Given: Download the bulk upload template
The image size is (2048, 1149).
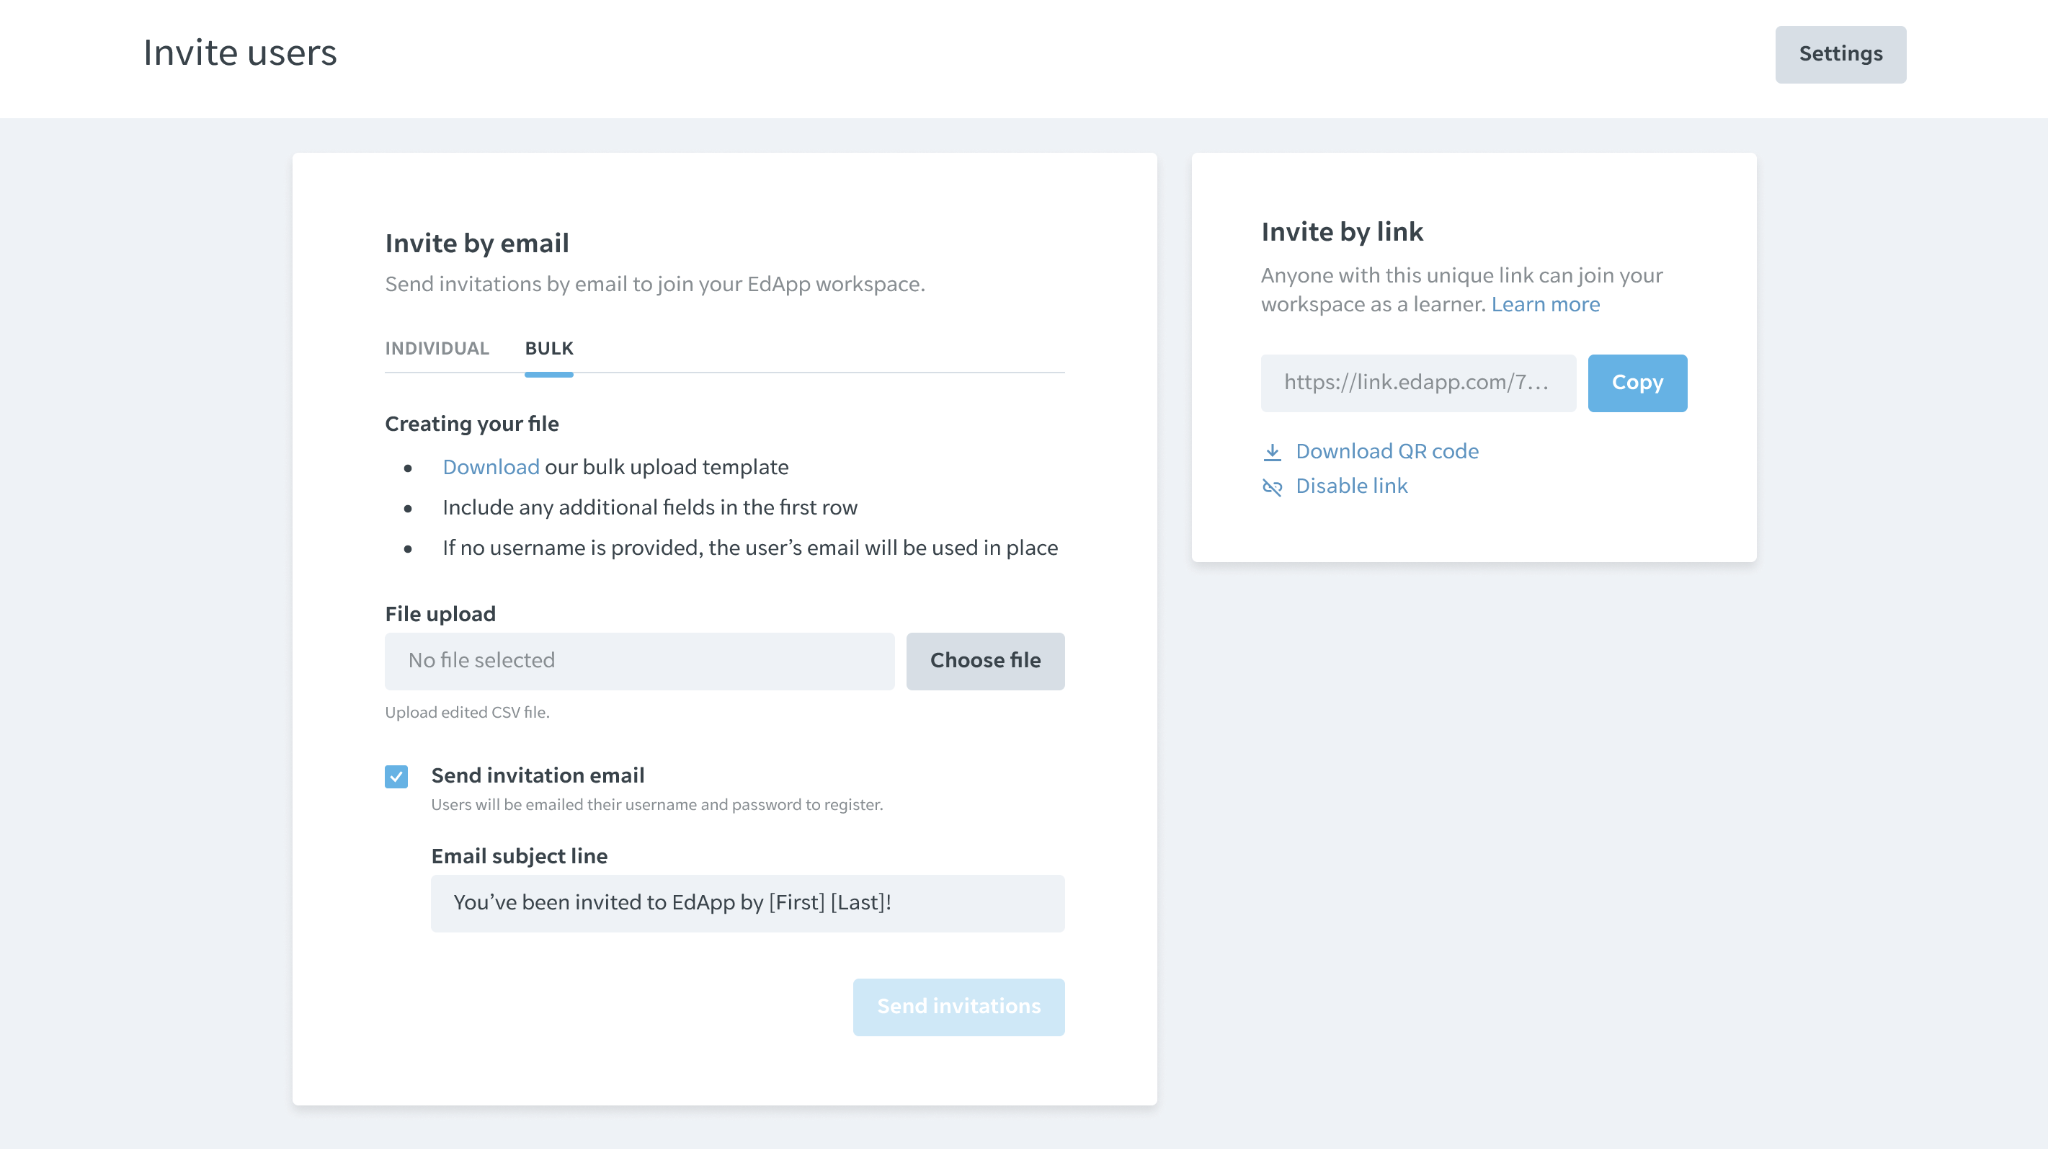Looking at the screenshot, I should [491, 467].
